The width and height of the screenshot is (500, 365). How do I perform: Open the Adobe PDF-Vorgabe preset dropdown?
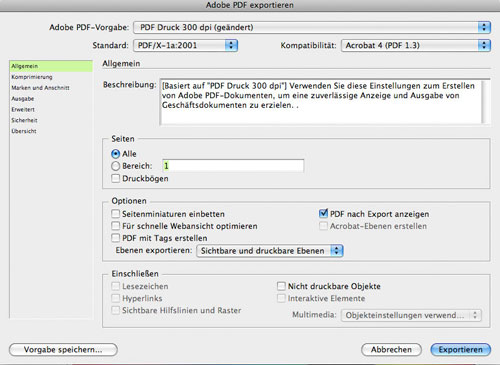[312, 27]
